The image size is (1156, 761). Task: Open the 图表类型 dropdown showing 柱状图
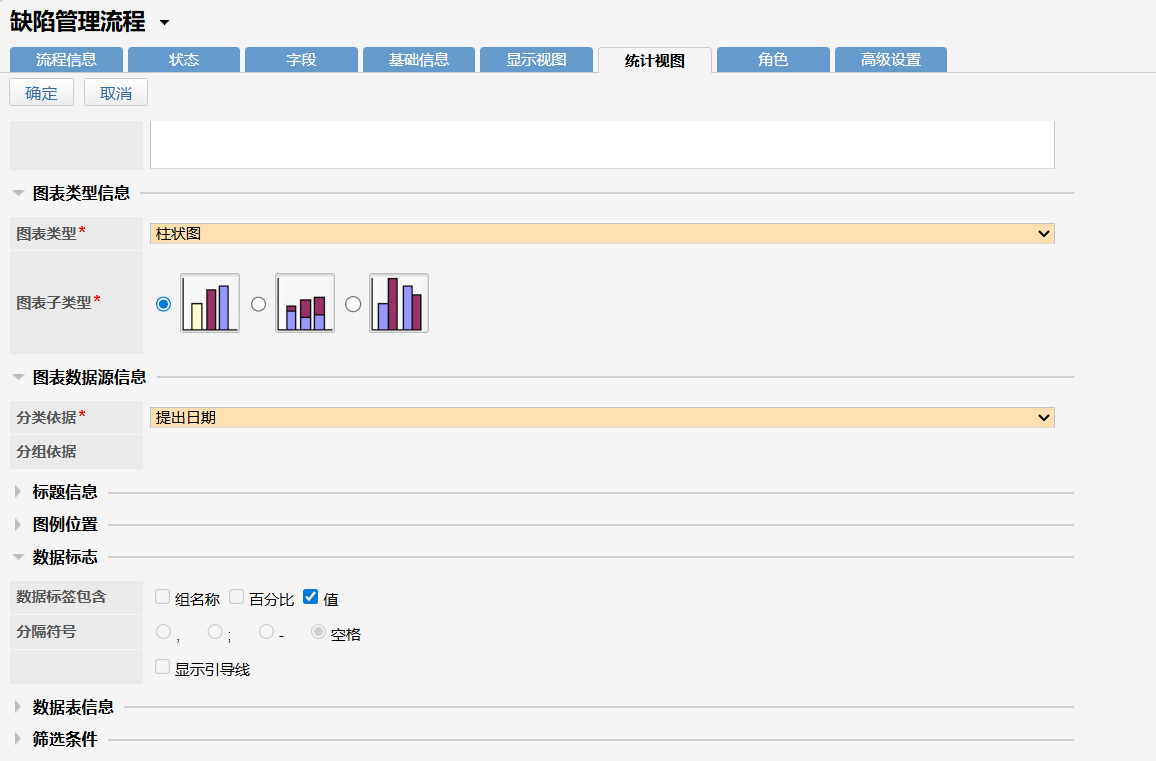(602, 234)
